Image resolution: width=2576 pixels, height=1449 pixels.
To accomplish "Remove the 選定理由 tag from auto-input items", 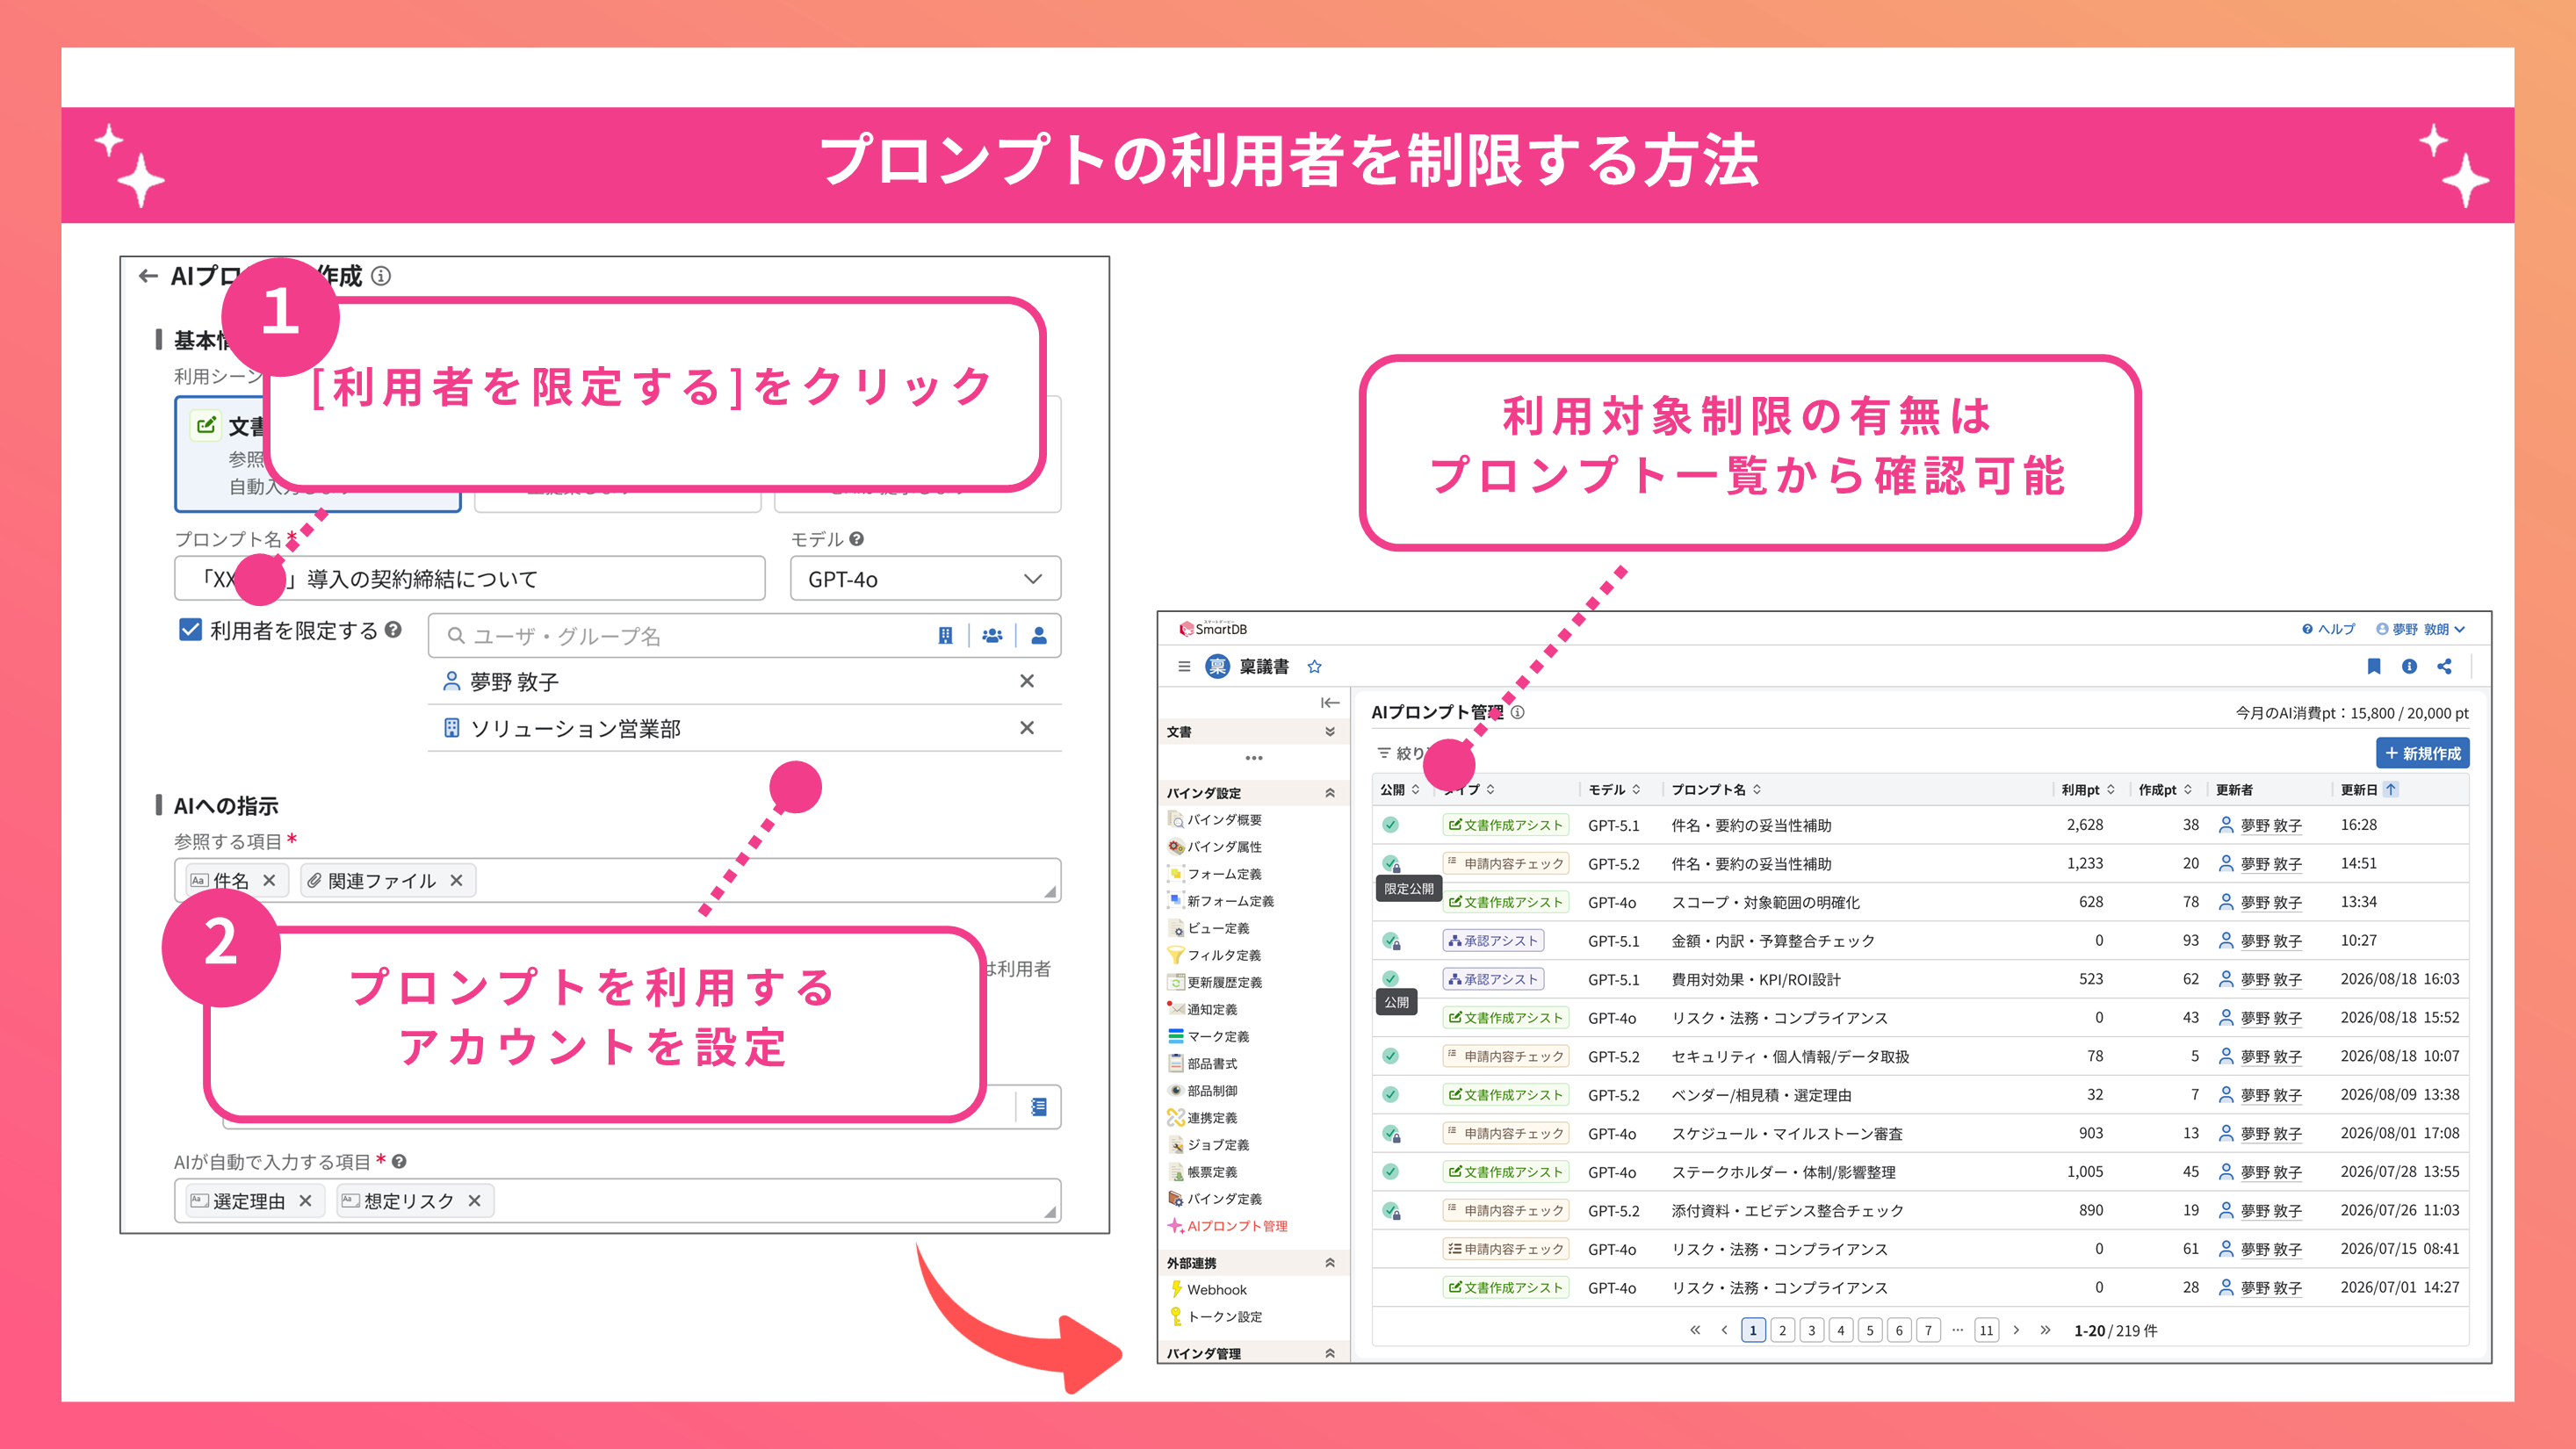I will click(305, 1200).
